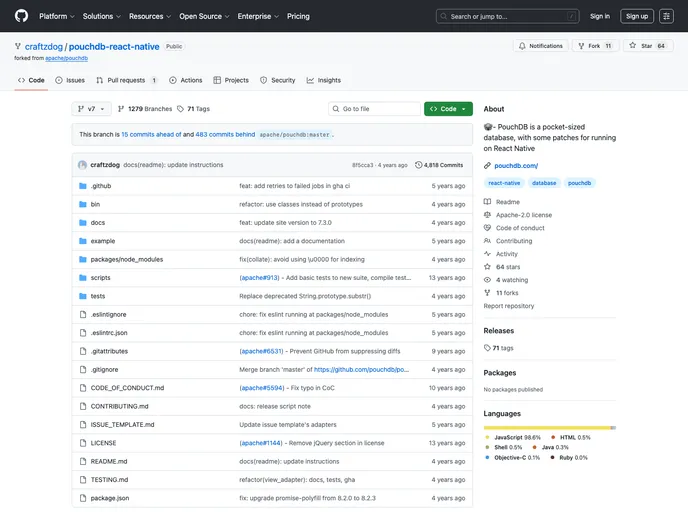The image size is (688, 512).
Task: Open the packages/node_modules folder
Action: 127,259
